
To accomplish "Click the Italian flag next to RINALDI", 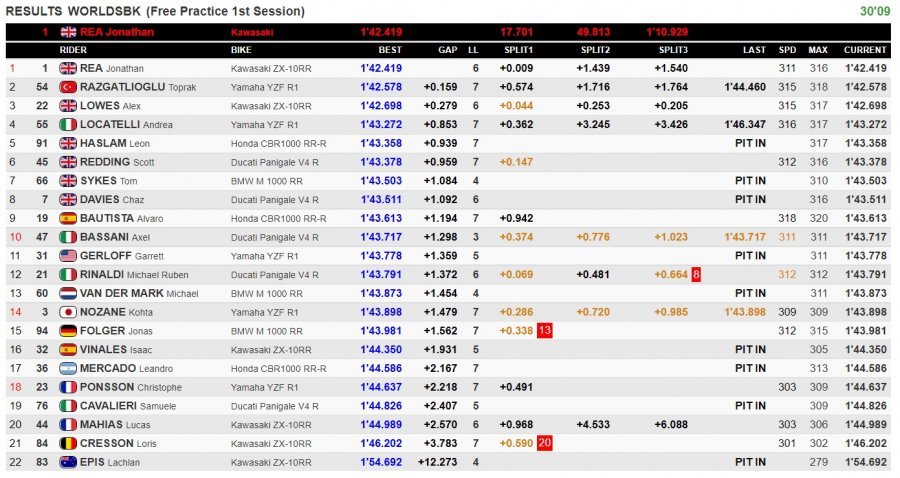I will [68, 274].
